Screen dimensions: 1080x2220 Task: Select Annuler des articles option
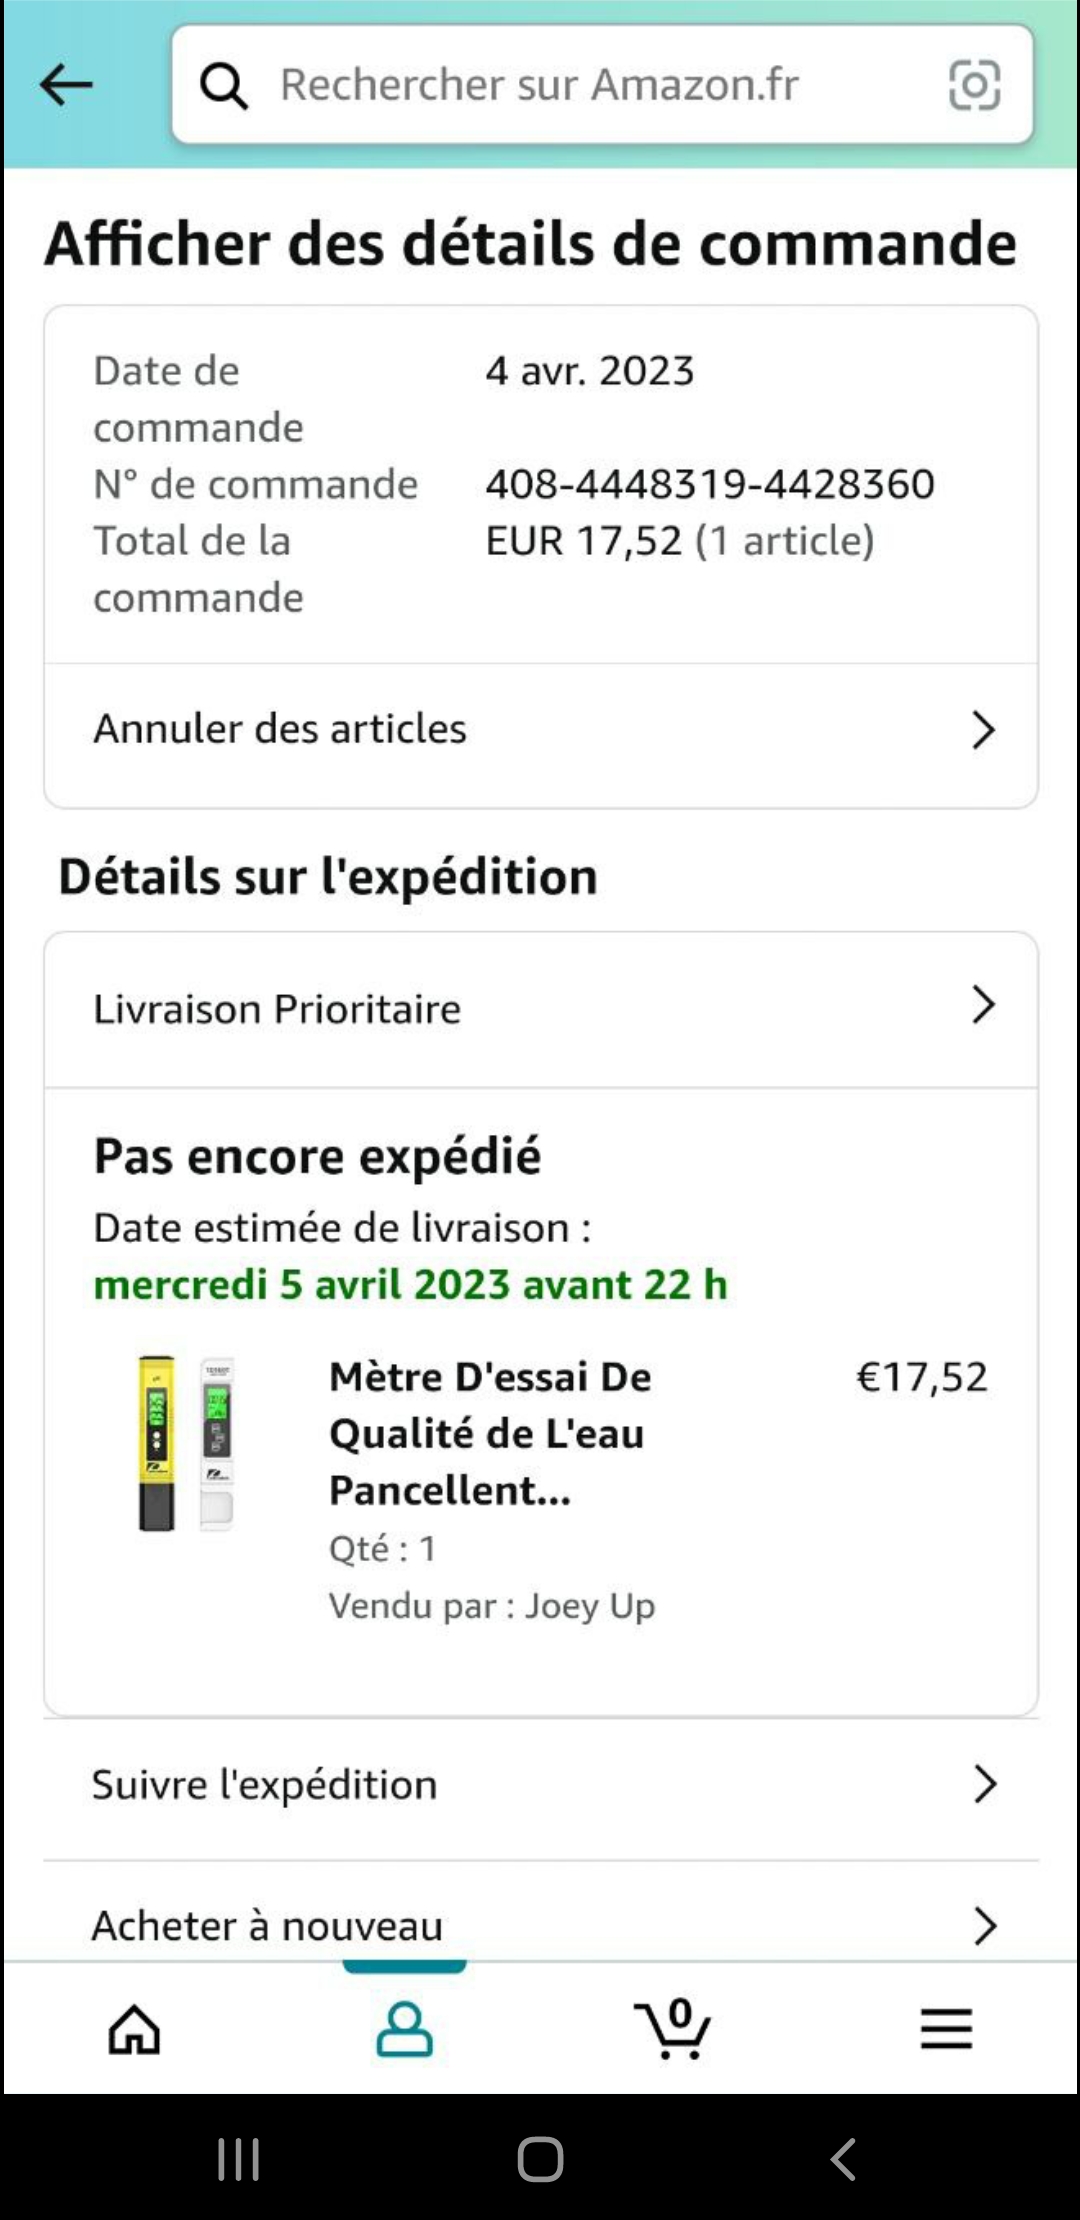pyautogui.click(x=280, y=729)
